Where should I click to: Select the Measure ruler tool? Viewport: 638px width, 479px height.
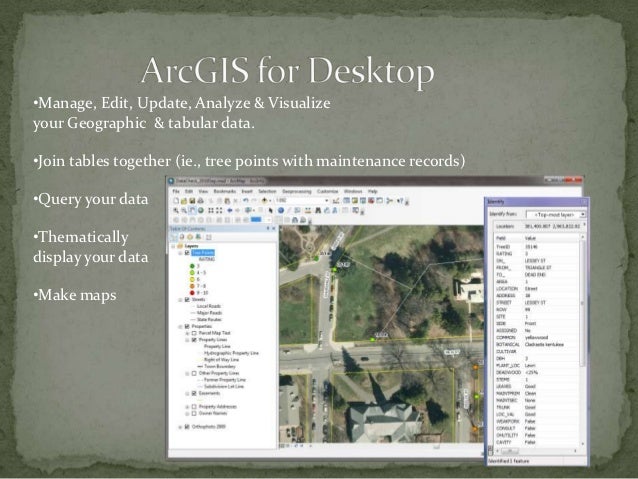(x=308, y=210)
